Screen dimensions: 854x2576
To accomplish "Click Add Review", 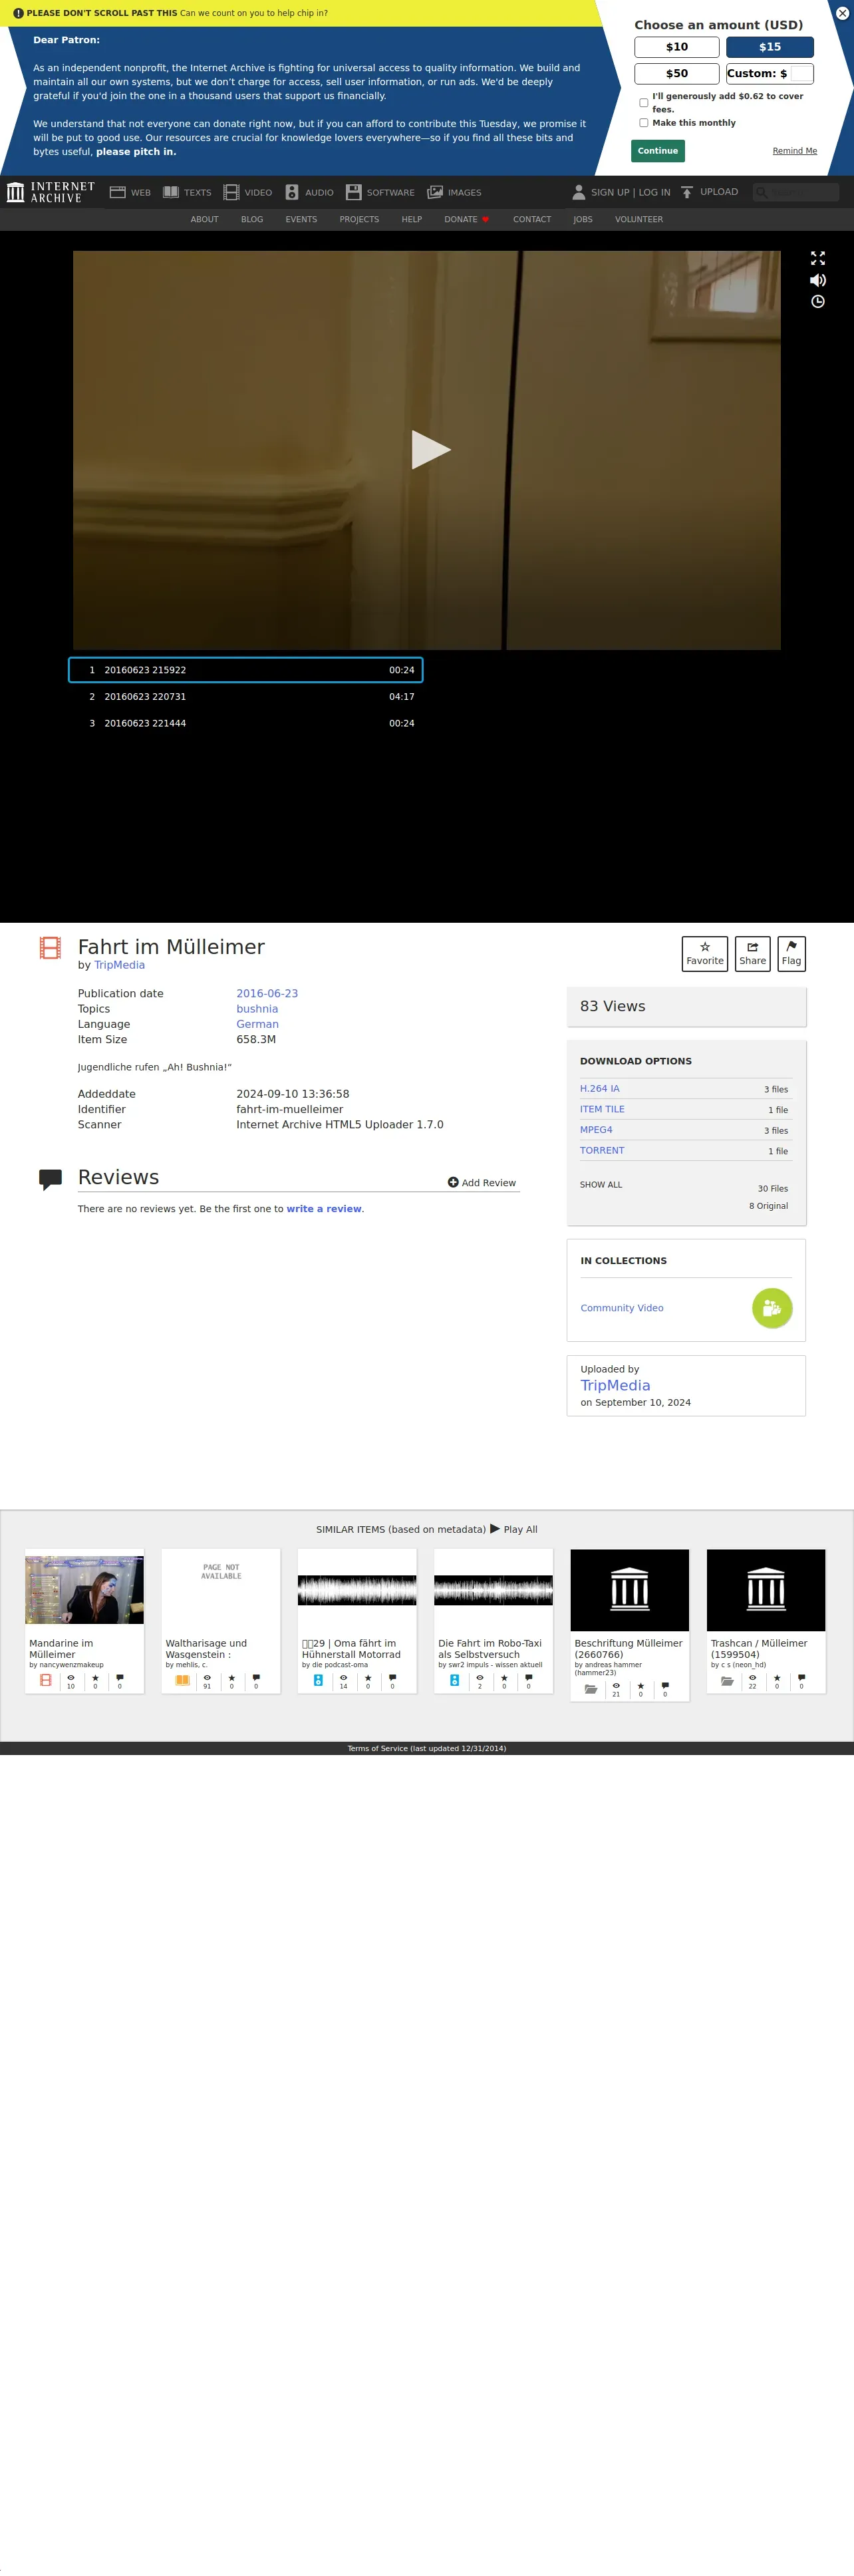I will [482, 1183].
